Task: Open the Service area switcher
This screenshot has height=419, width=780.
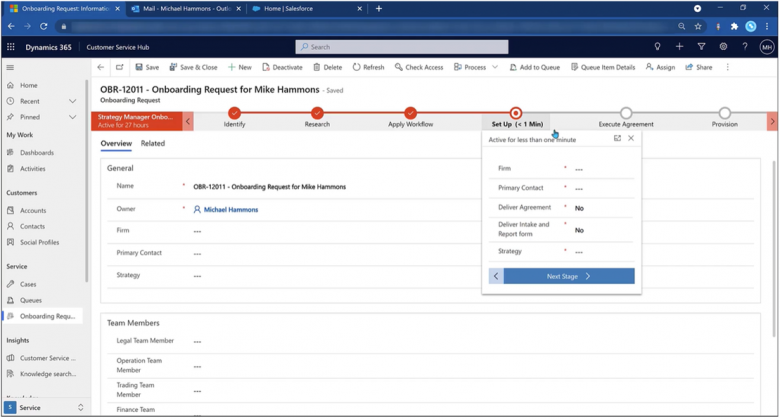Action: 45,408
